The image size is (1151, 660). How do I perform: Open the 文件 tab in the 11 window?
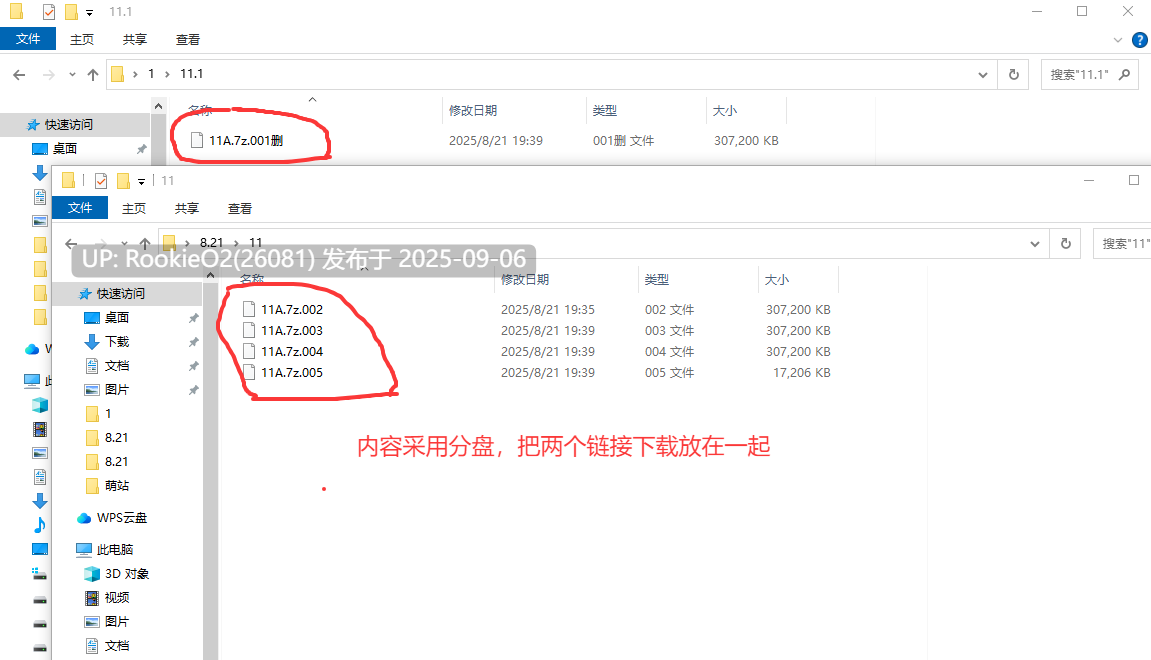(x=80, y=208)
